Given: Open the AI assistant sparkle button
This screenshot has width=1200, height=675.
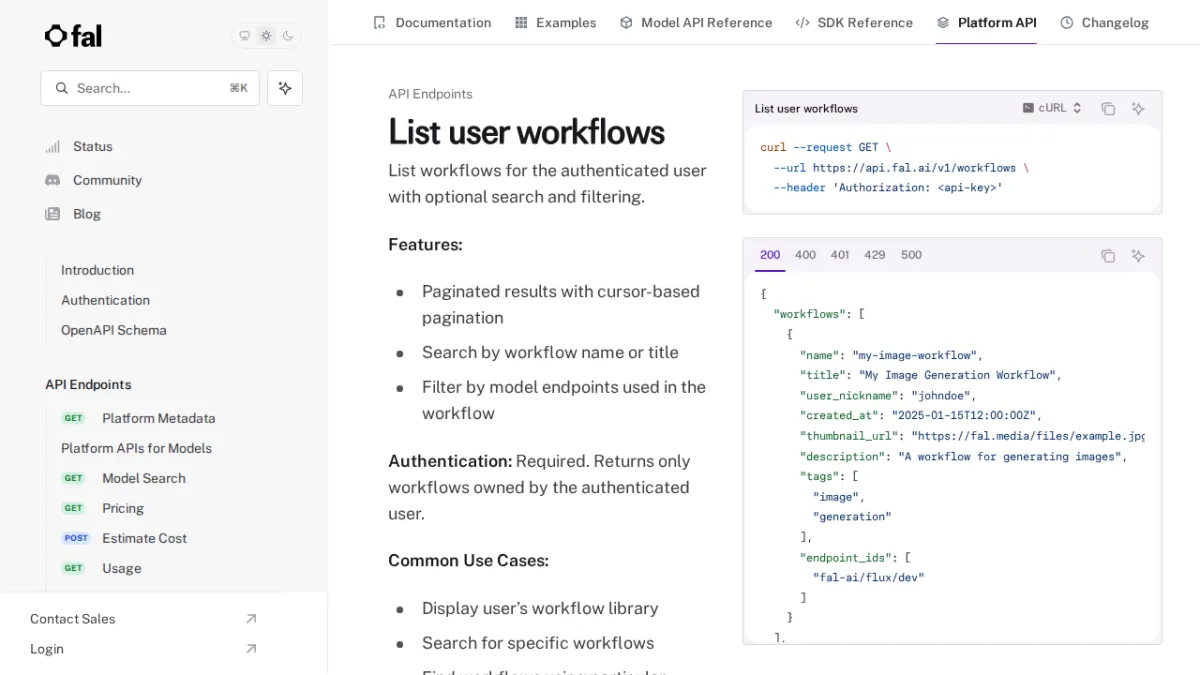Looking at the screenshot, I should coord(285,88).
